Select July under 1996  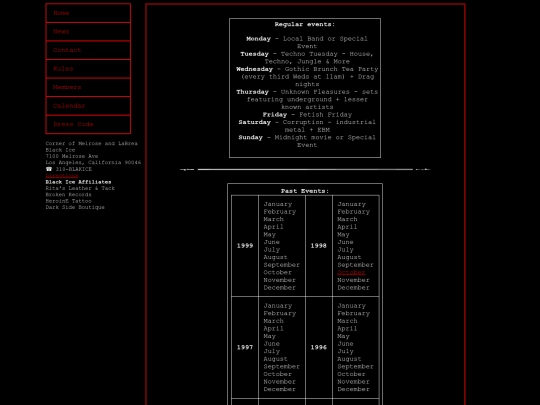[345, 351]
